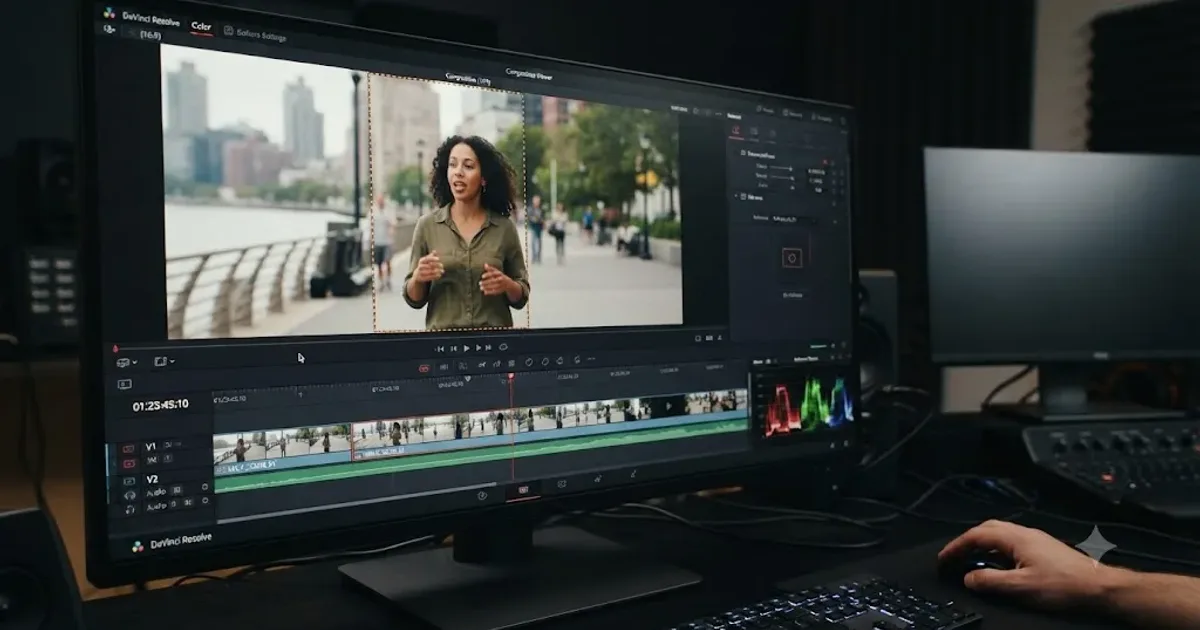Play the clip using the transport play button
This screenshot has height=630, width=1200.
coord(466,348)
